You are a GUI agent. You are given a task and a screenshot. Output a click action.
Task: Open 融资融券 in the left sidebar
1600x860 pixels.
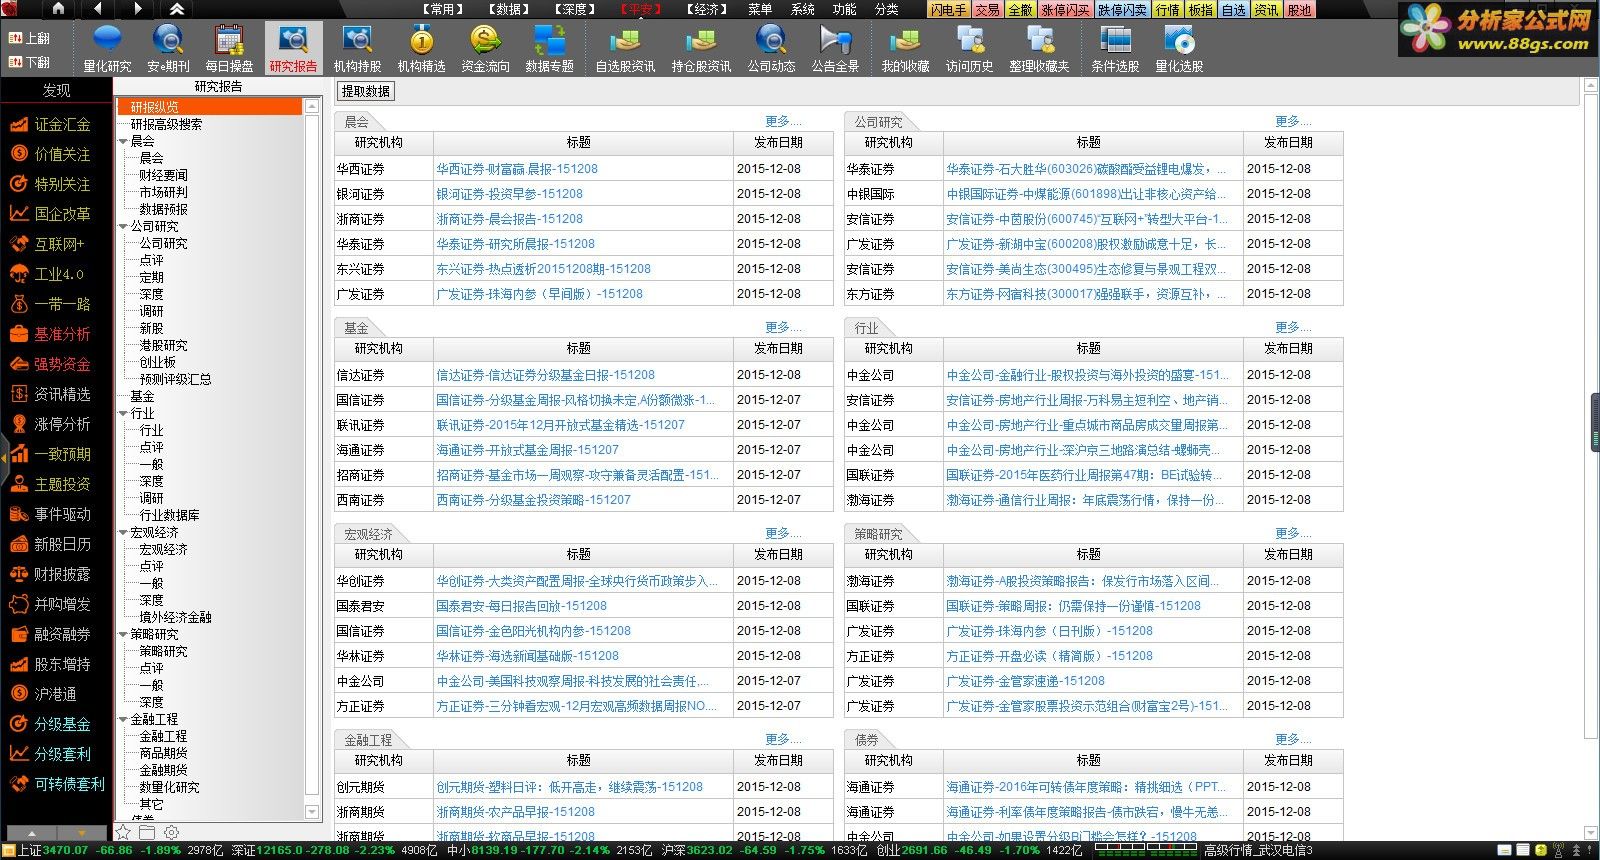pyautogui.click(x=50, y=634)
